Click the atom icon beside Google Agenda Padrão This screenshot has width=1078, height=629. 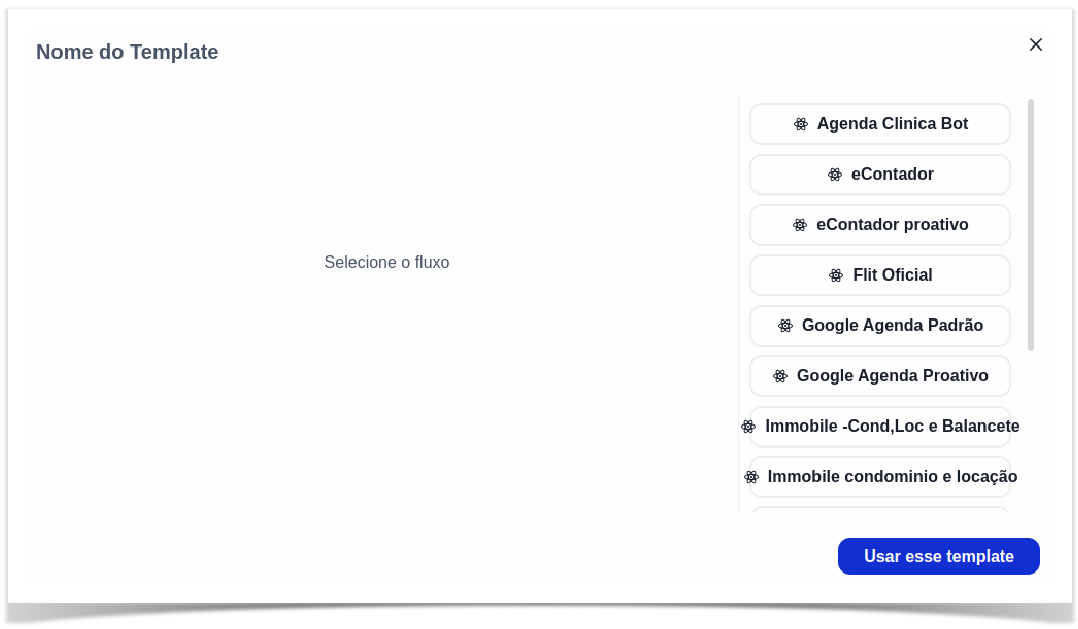(785, 326)
